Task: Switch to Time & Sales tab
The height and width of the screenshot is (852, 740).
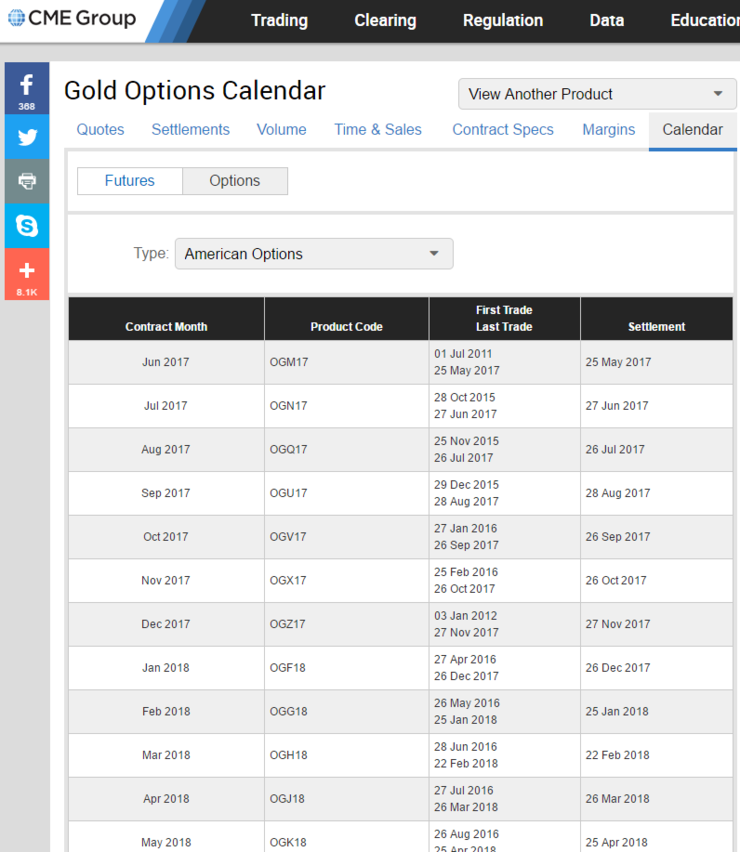Action: 378,129
